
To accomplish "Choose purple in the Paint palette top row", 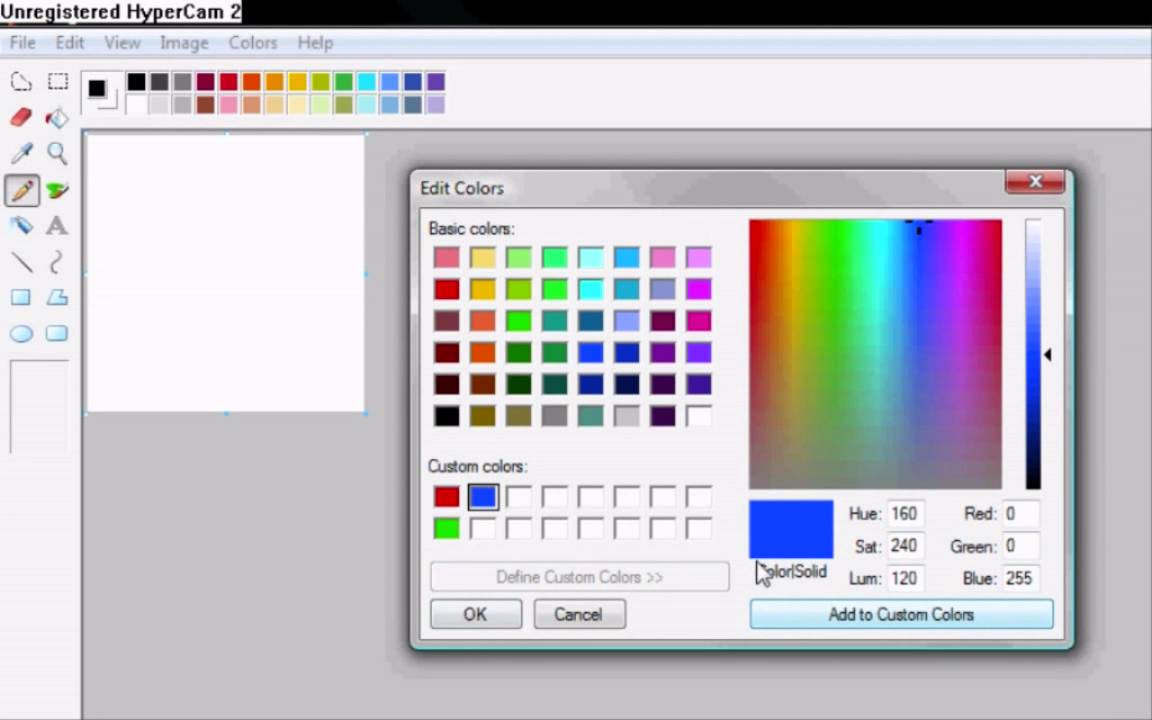I will (436, 81).
